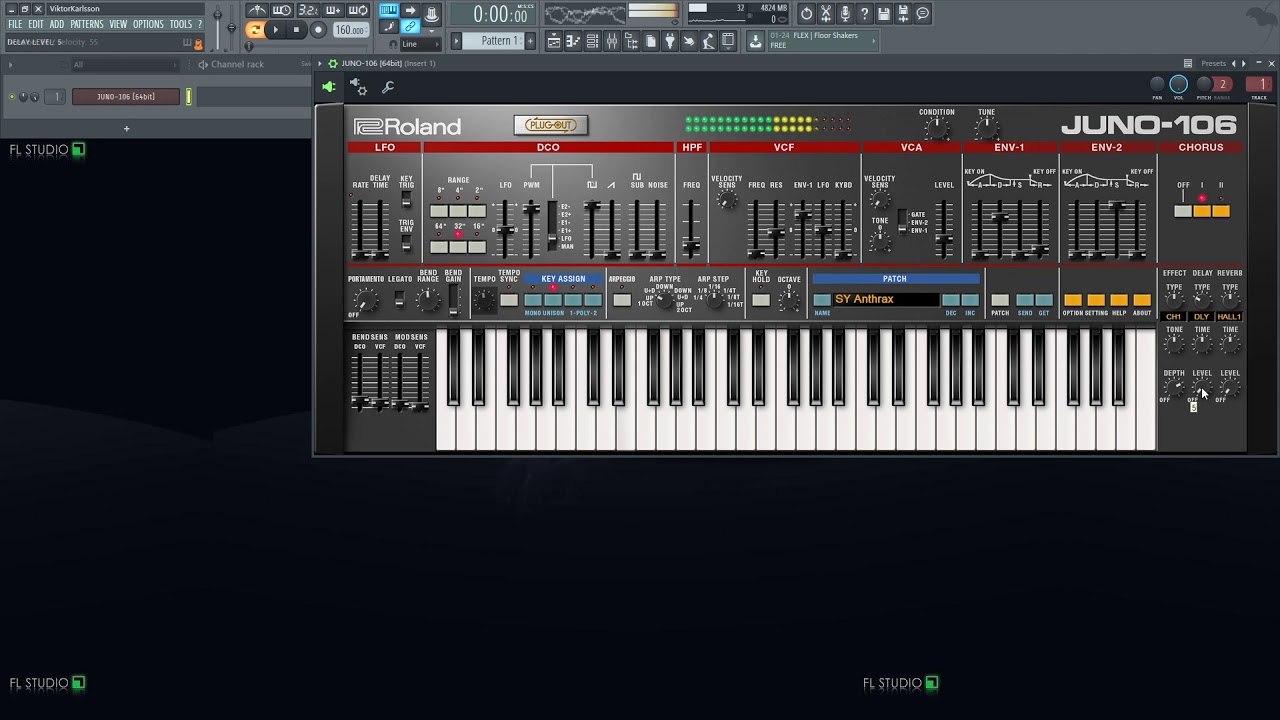Open the browser view icon

click(631, 41)
